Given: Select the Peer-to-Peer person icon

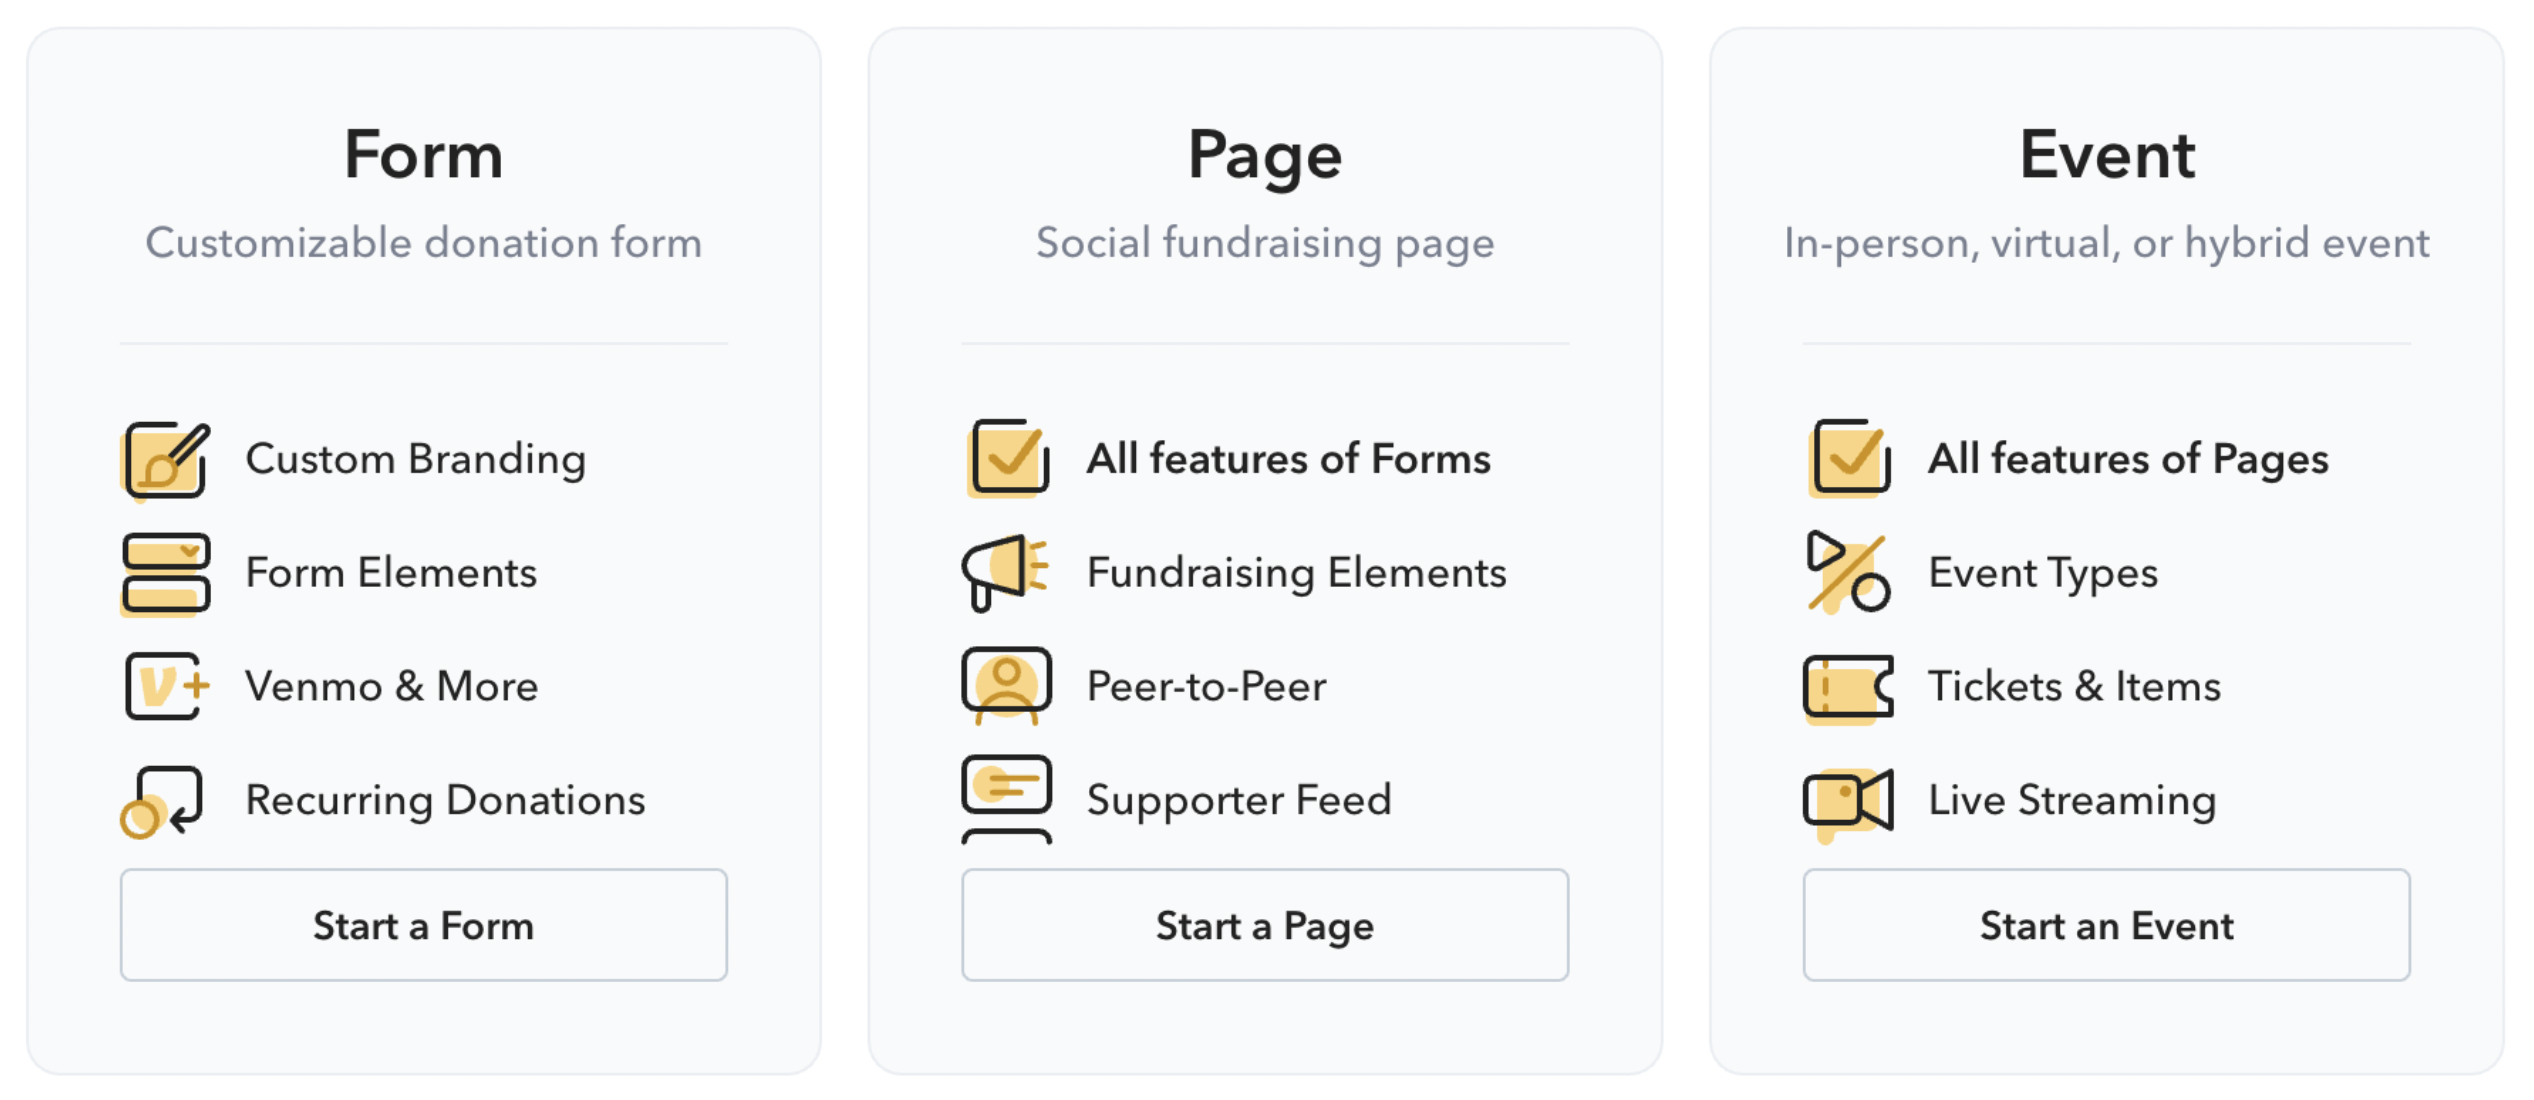Looking at the screenshot, I should coord(1006,686).
